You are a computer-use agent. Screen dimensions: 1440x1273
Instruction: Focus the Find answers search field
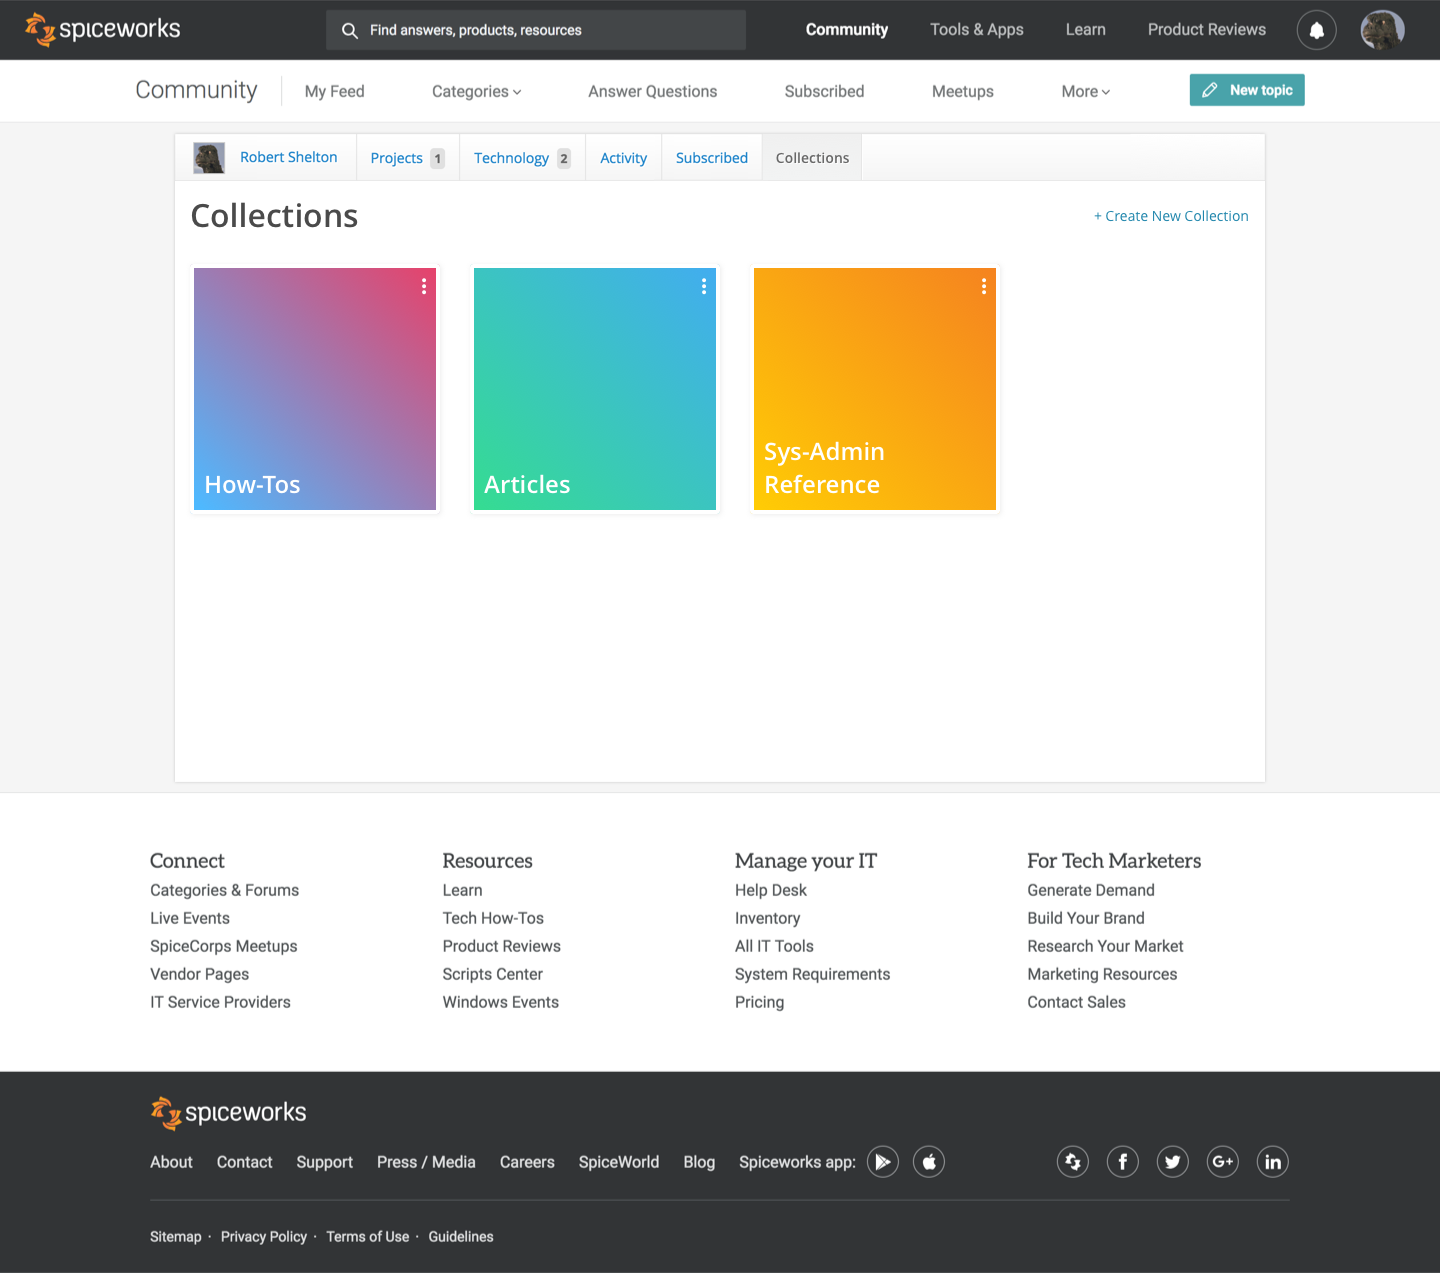point(536,30)
